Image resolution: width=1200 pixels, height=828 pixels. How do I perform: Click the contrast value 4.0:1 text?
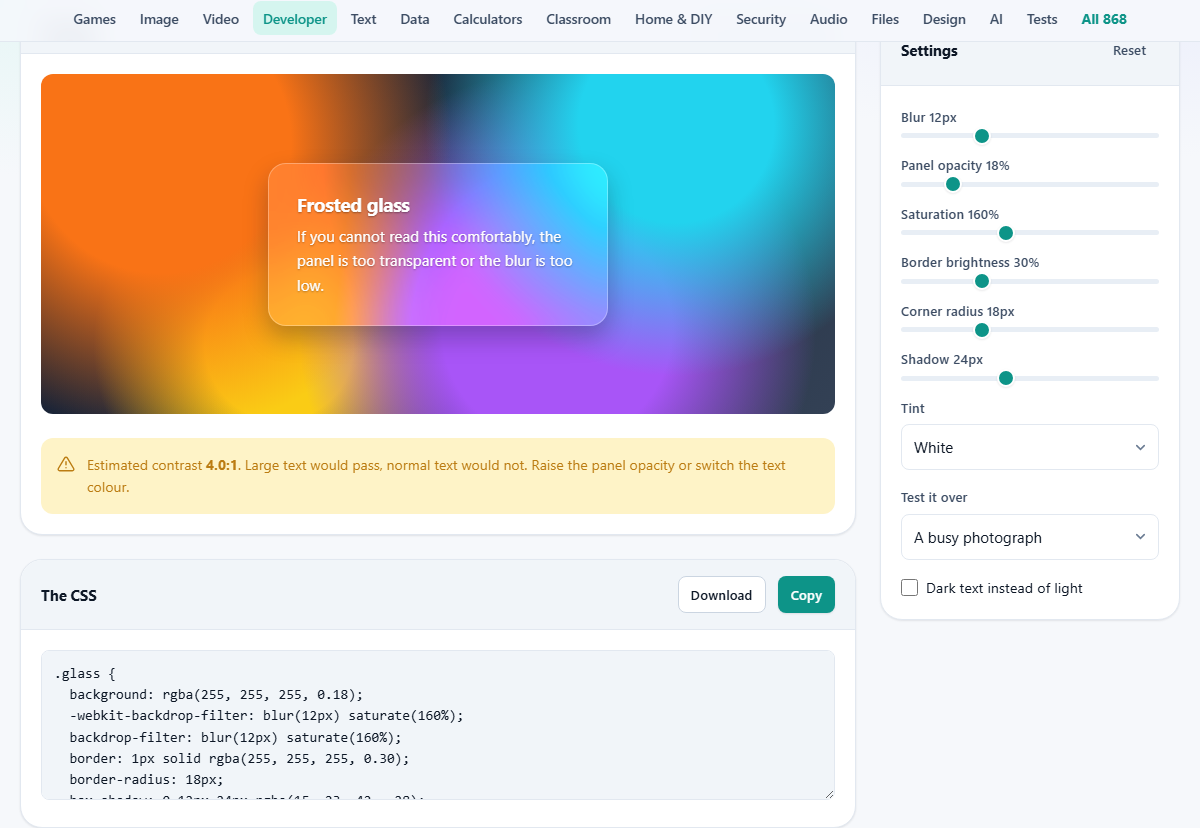pos(222,465)
